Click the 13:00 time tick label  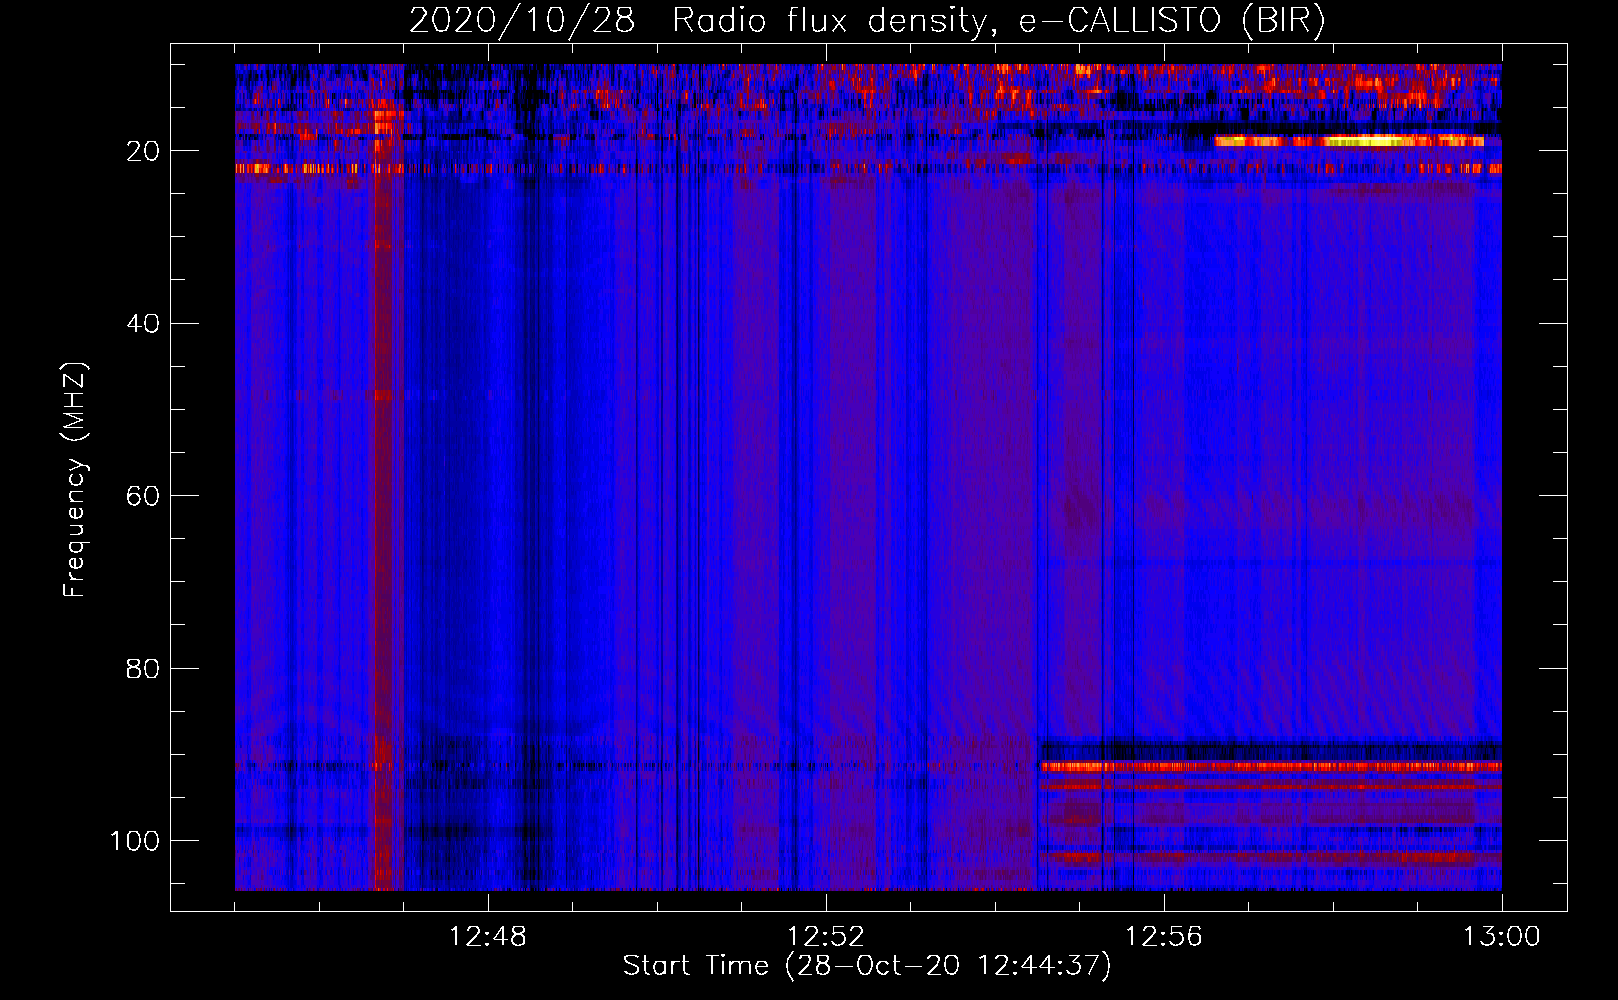(1502, 937)
